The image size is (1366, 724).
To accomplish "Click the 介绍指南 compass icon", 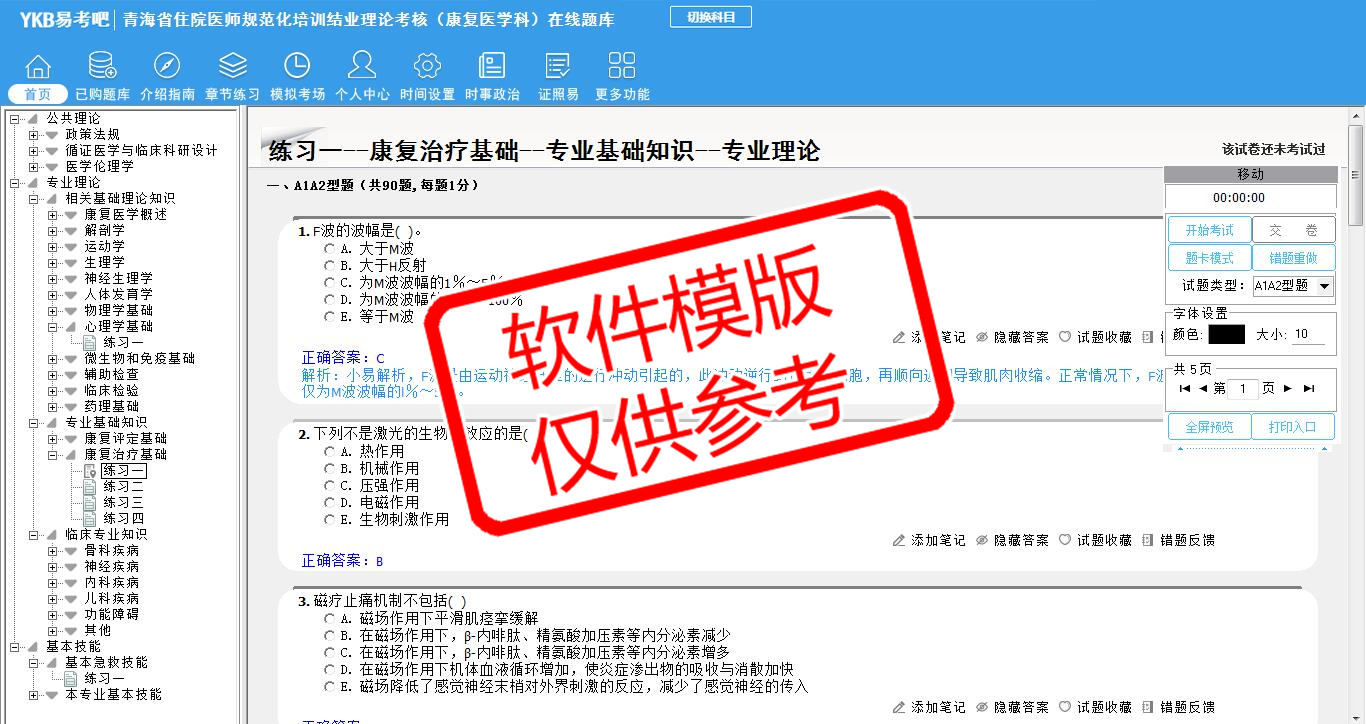I will tap(167, 66).
